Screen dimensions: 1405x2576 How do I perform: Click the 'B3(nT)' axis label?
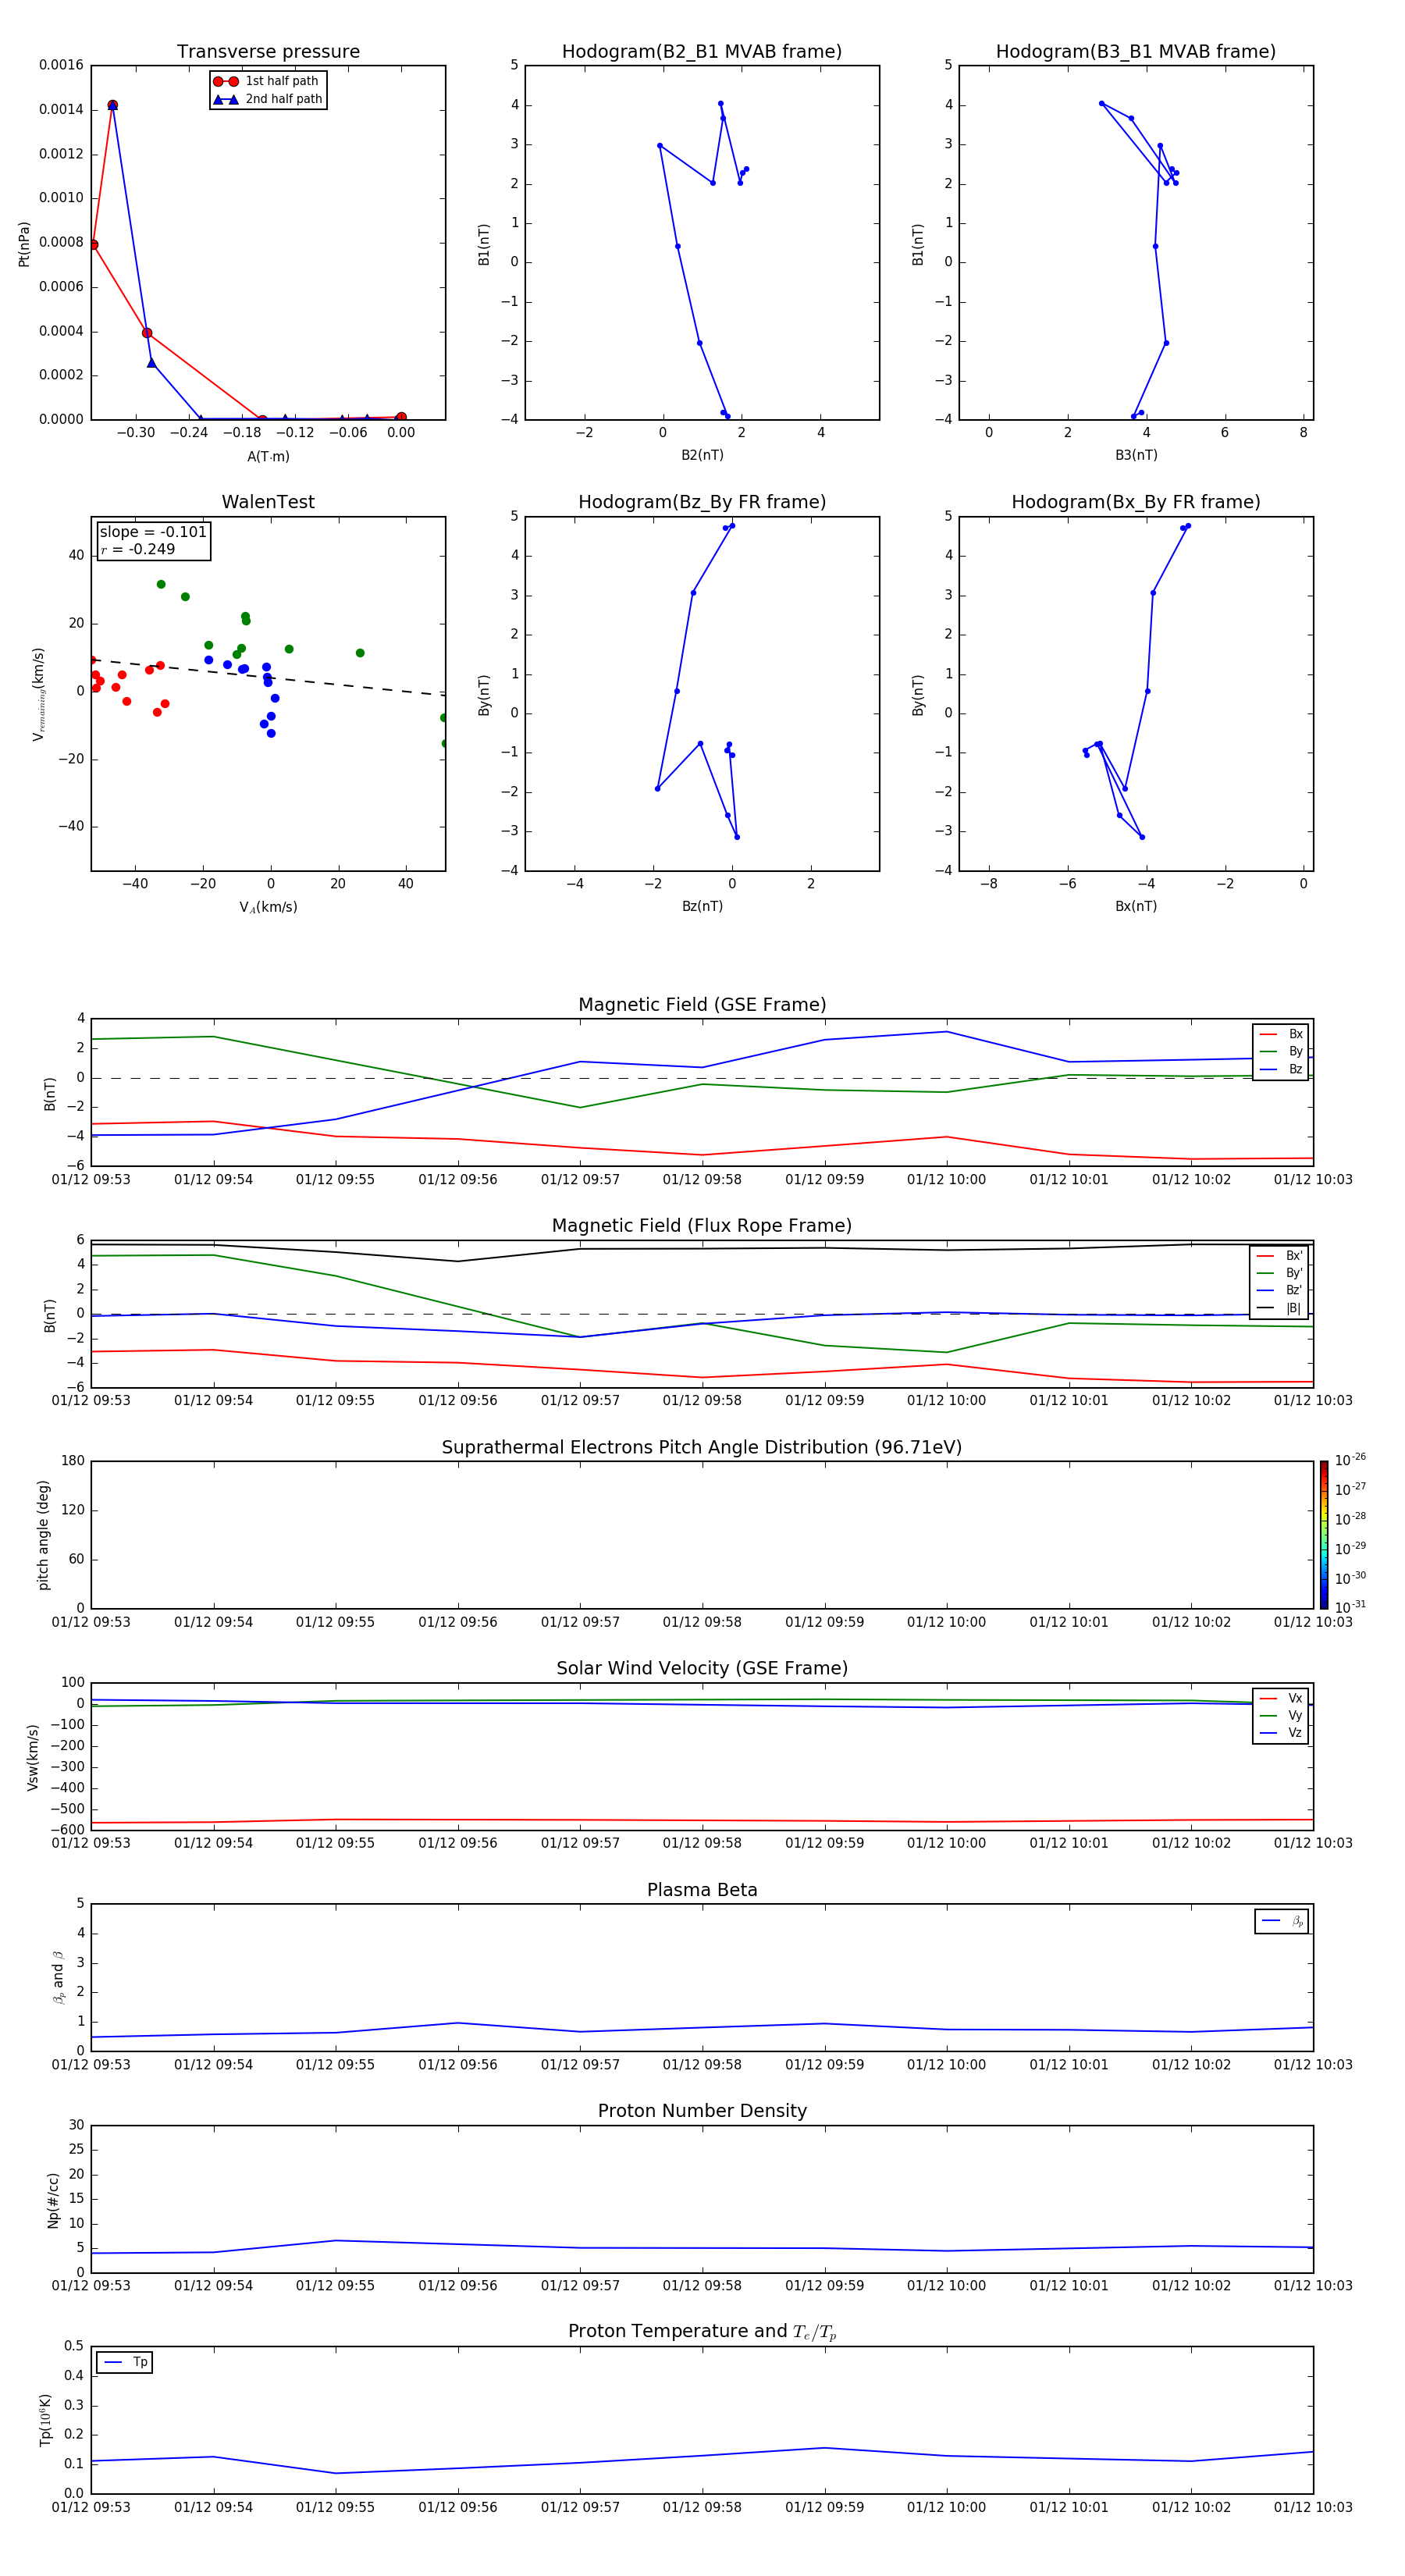[x=1136, y=455]
